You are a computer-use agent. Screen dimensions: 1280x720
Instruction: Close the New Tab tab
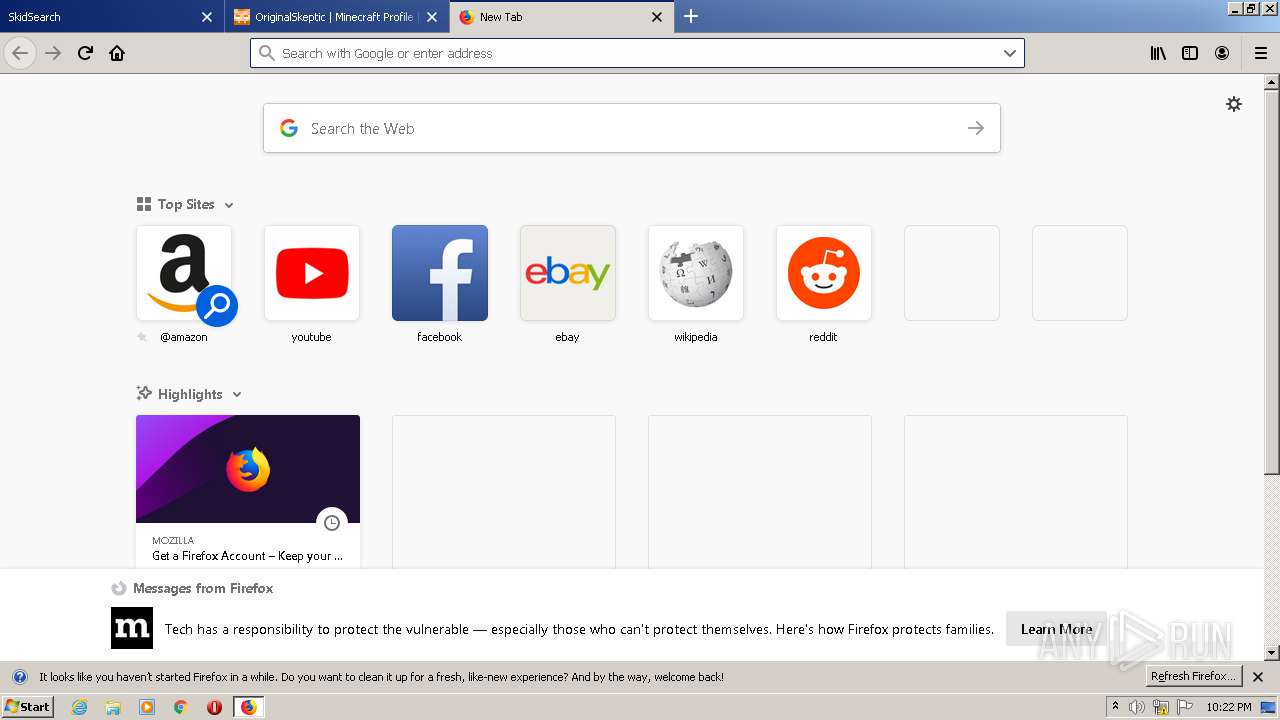tap(657, 17)
